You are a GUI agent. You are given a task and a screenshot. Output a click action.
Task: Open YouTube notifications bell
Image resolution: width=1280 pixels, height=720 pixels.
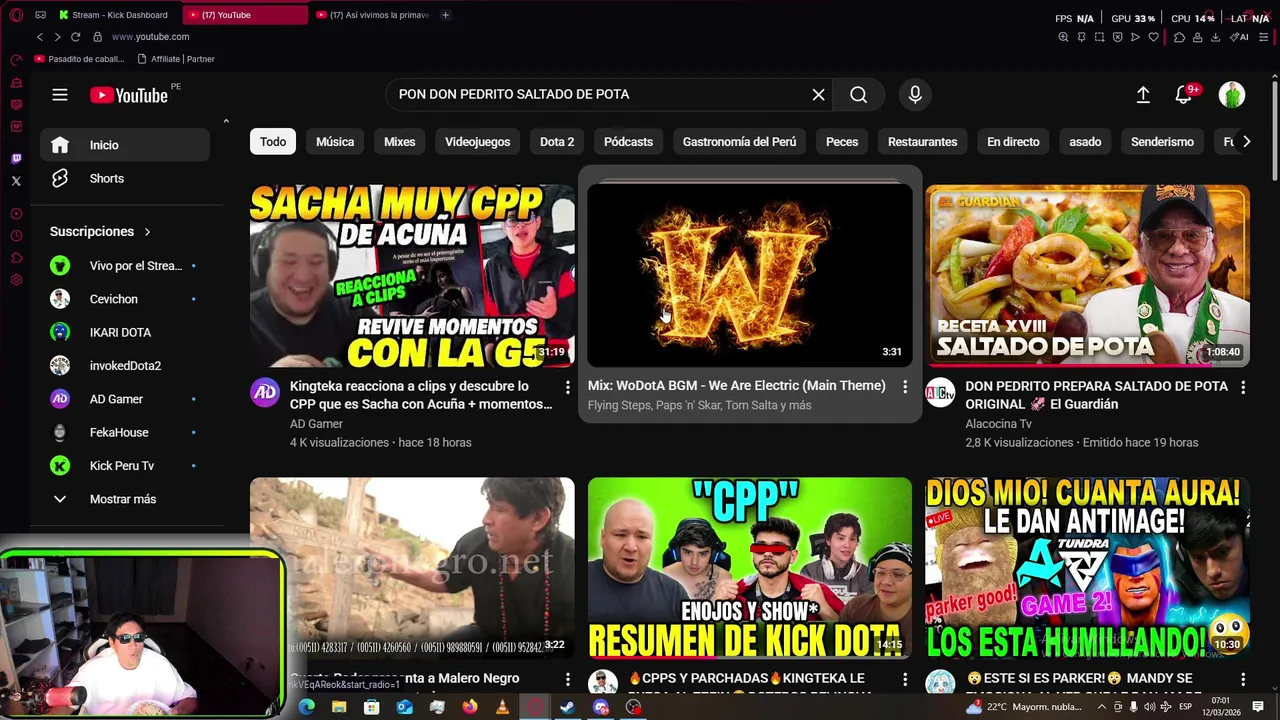pos(1184,94)
